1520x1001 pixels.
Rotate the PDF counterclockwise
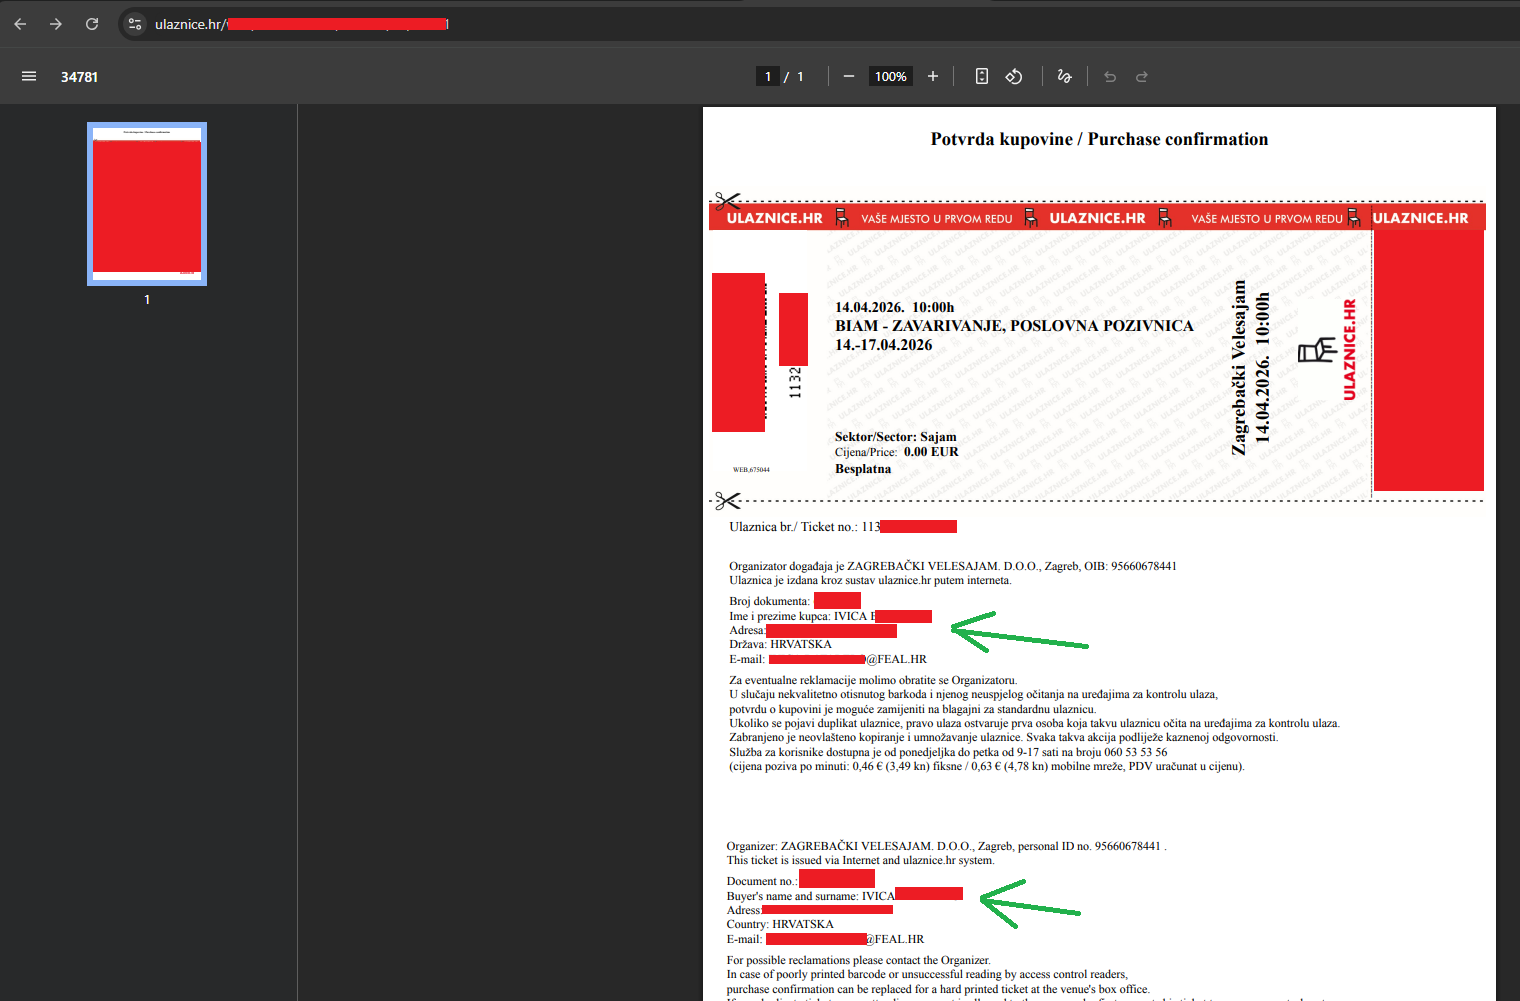click(1014, 76)
